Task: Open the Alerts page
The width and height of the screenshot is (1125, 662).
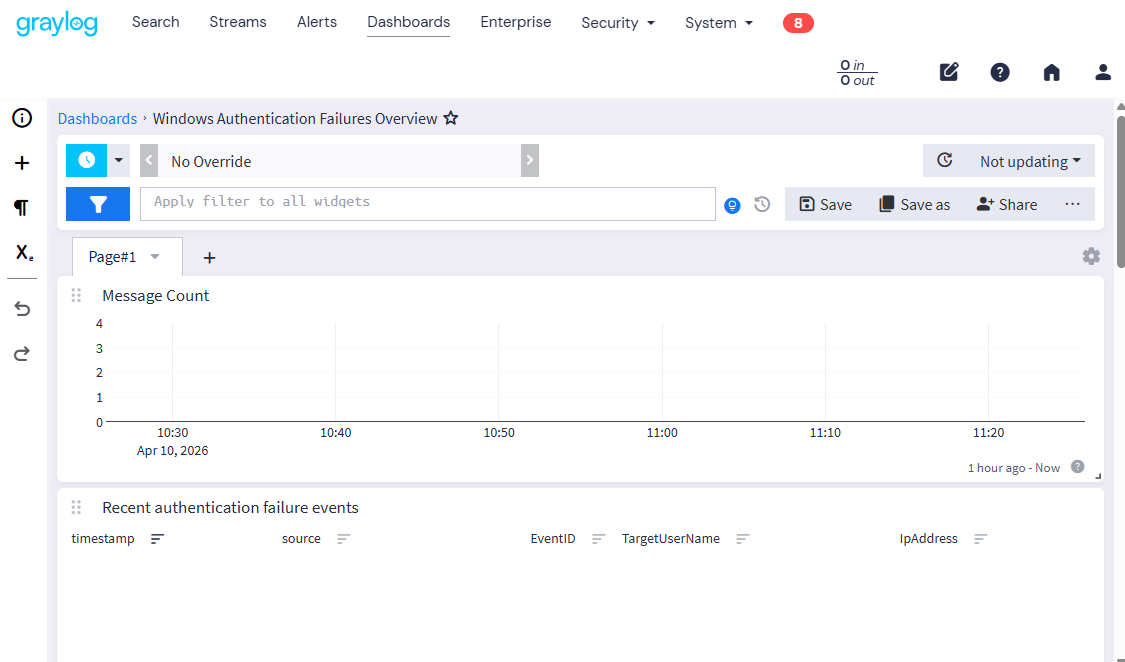Action: pos(316,22)
